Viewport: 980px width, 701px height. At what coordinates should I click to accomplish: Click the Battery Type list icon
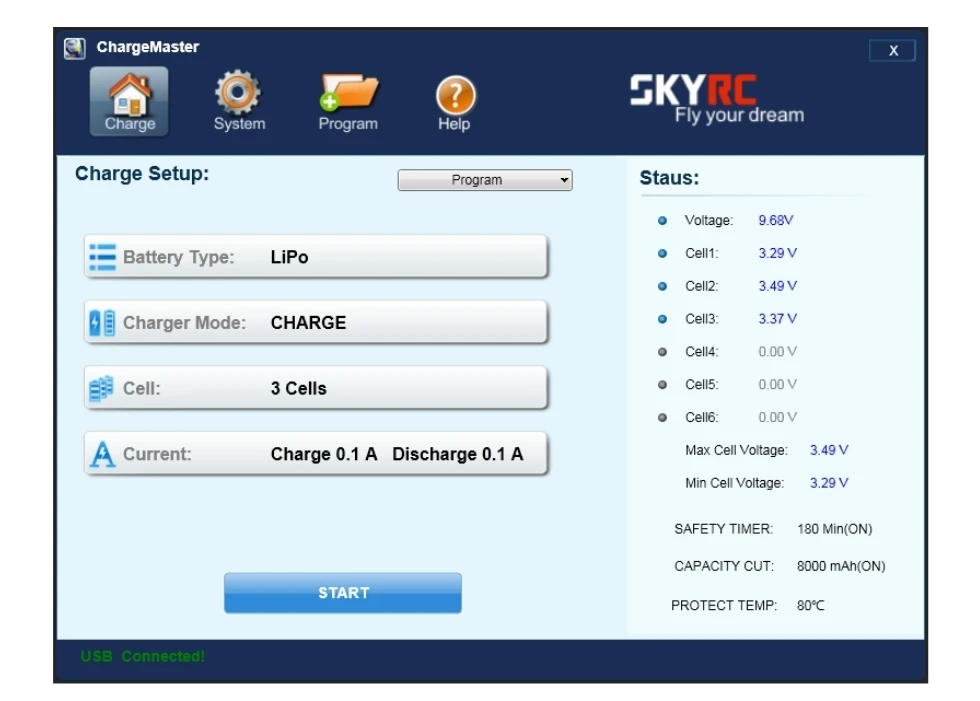102,257
